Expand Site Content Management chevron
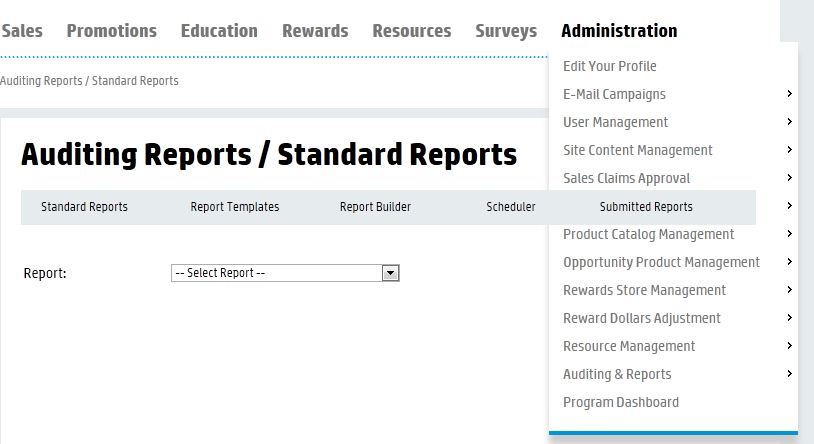814x444 pixels. pos(789,150)
